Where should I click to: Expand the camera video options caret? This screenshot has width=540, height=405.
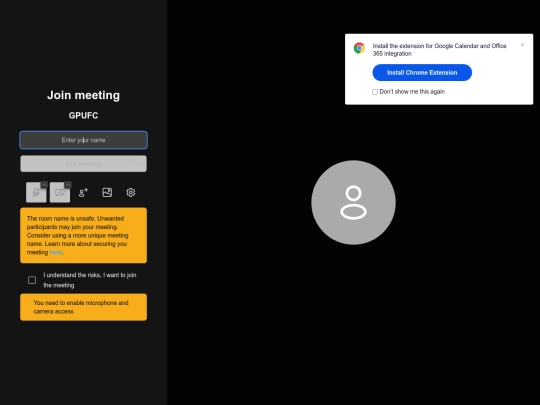click(68, 185)
